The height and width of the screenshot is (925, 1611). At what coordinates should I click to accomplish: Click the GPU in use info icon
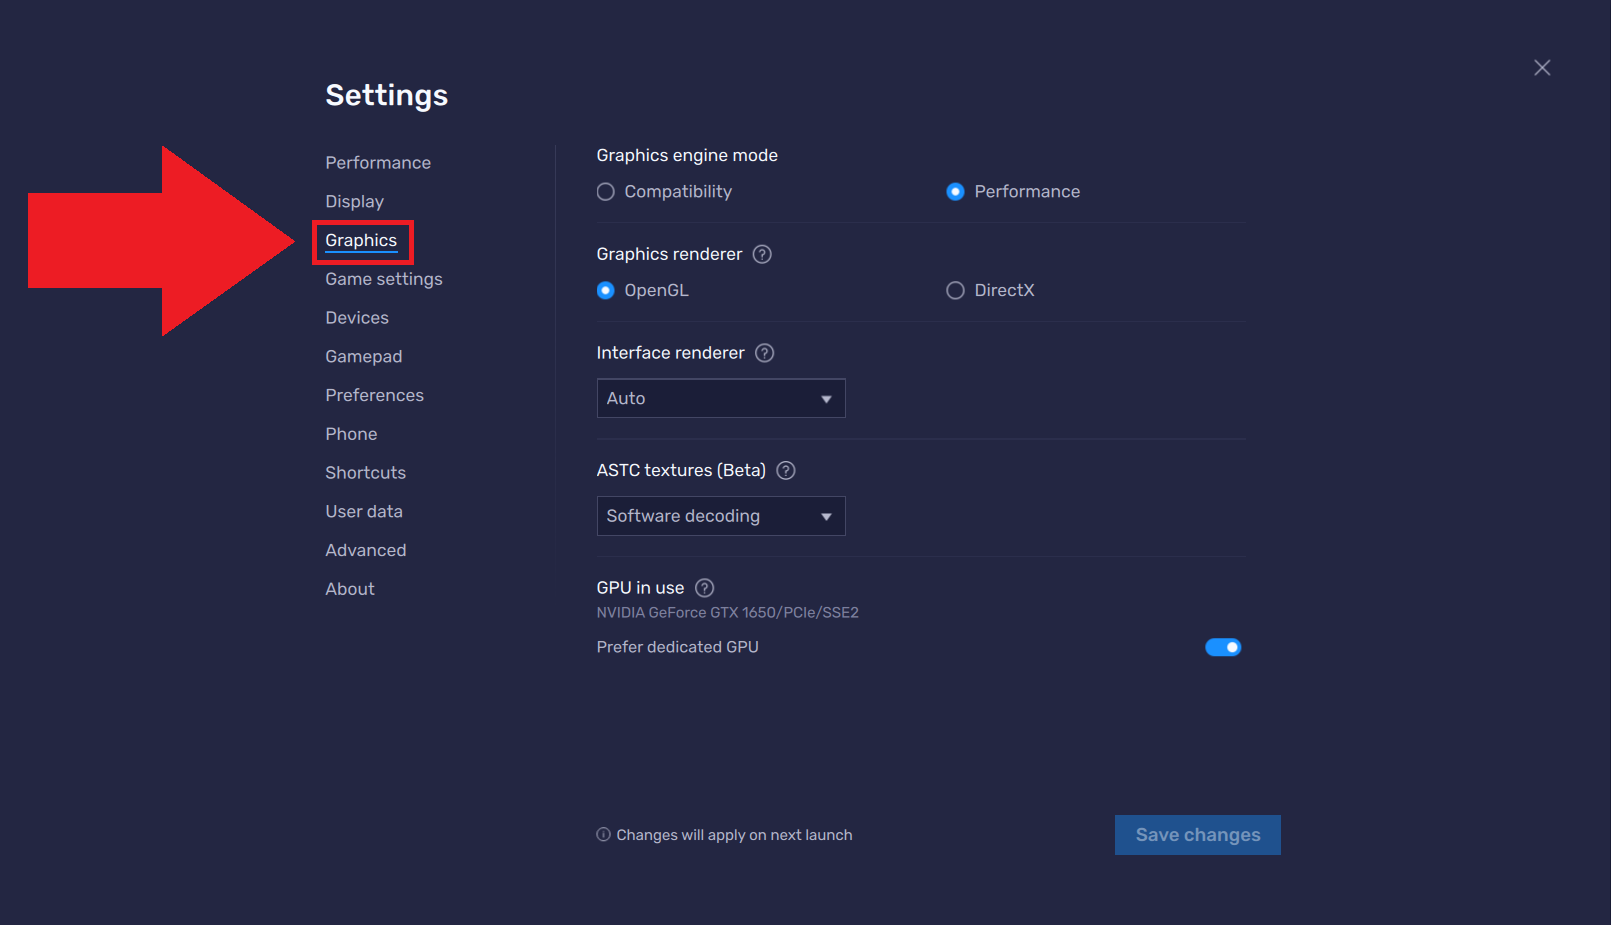coord(704,588)
